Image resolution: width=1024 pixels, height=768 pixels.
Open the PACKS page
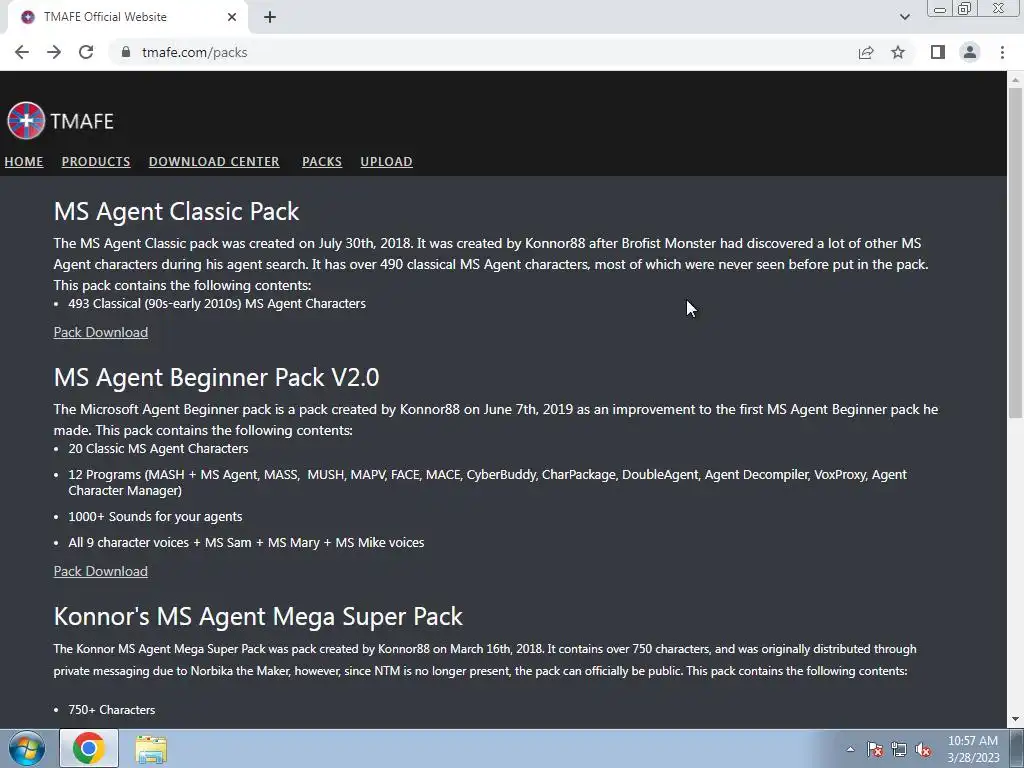pyautogui.click(x=322, y=161)
